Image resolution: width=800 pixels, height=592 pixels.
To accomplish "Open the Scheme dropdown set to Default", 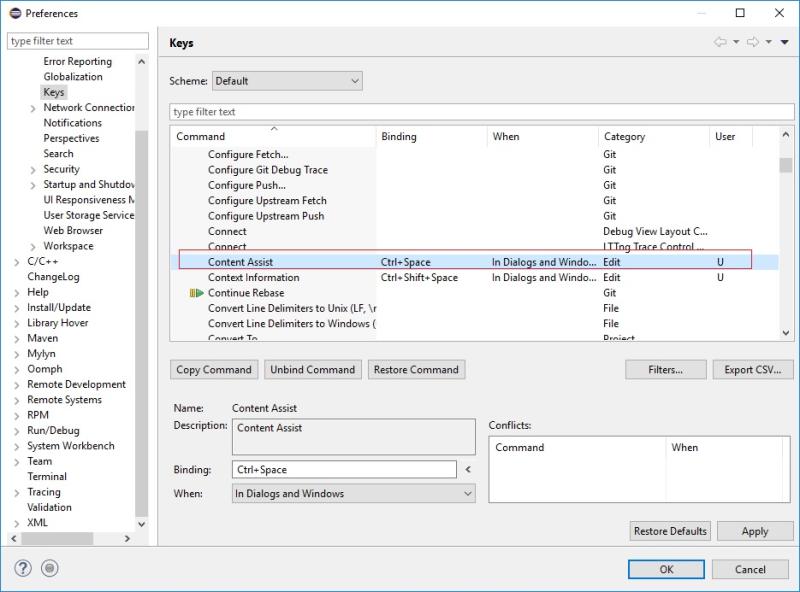I will [287, 81].
